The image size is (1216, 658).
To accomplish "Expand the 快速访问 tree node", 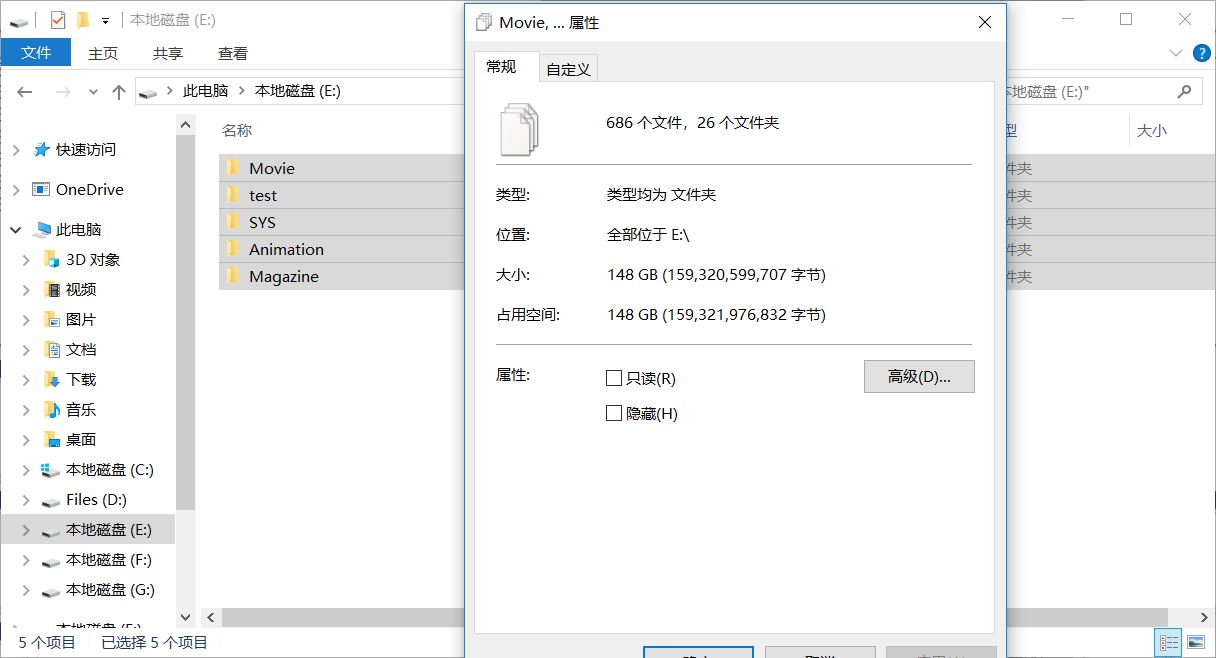I will coord(16,150).
